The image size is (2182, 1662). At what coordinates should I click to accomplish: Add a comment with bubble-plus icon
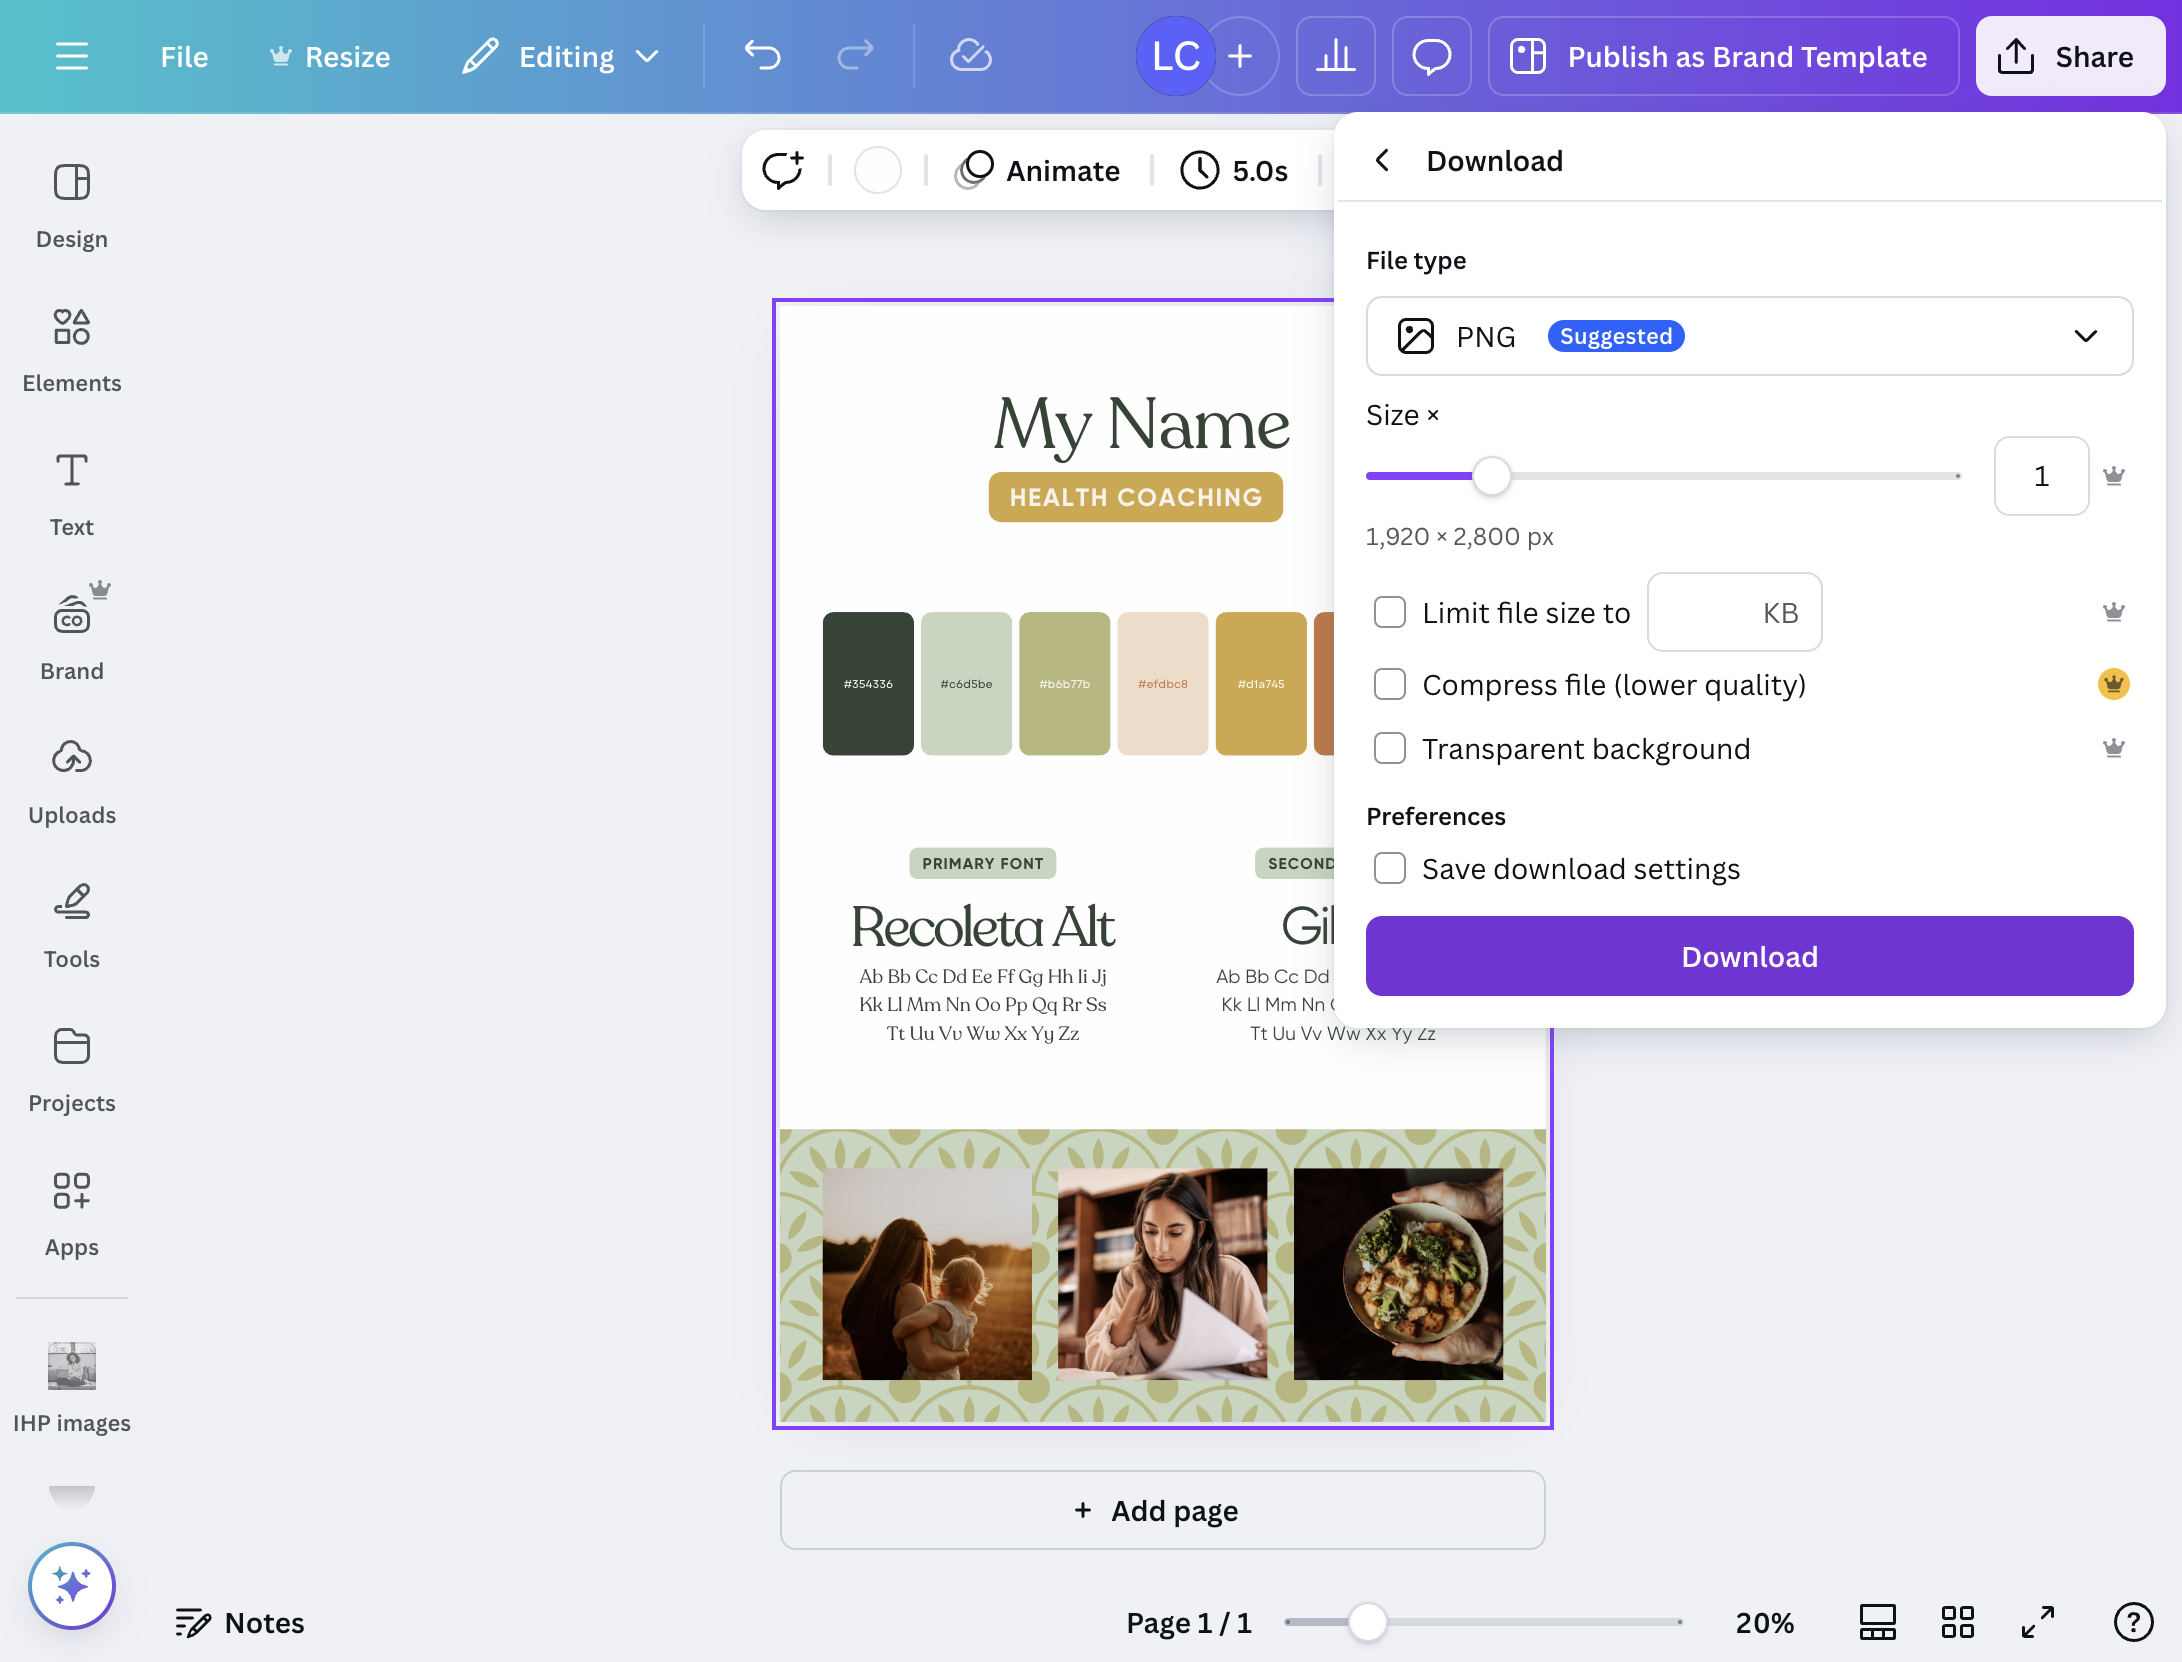pyautogui.click(x=783, y=170)
